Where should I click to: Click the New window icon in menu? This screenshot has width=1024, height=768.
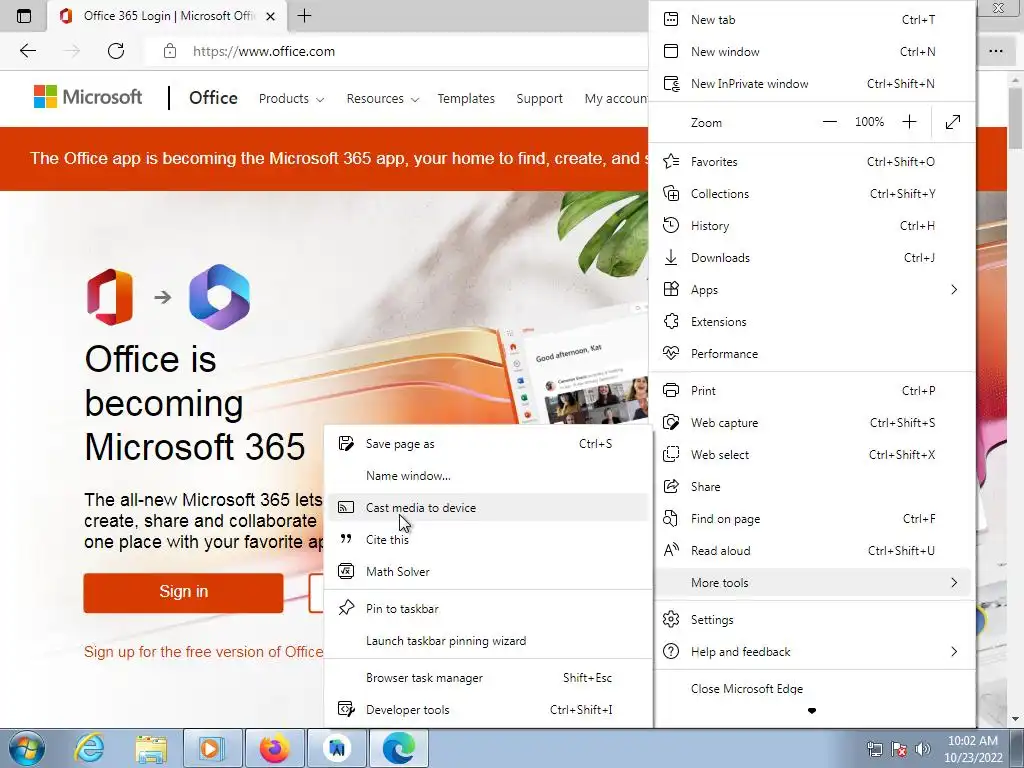click(x=671, y=51)
